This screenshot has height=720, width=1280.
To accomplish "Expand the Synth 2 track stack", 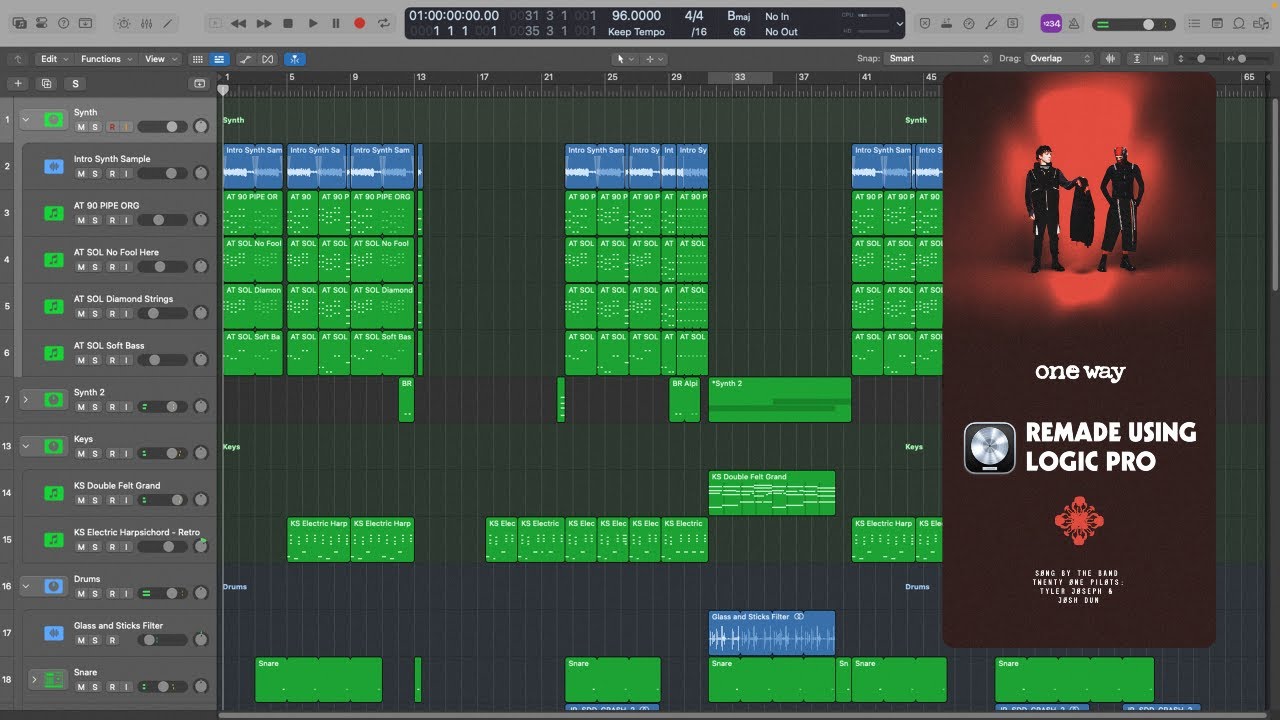I will [27, 399].
